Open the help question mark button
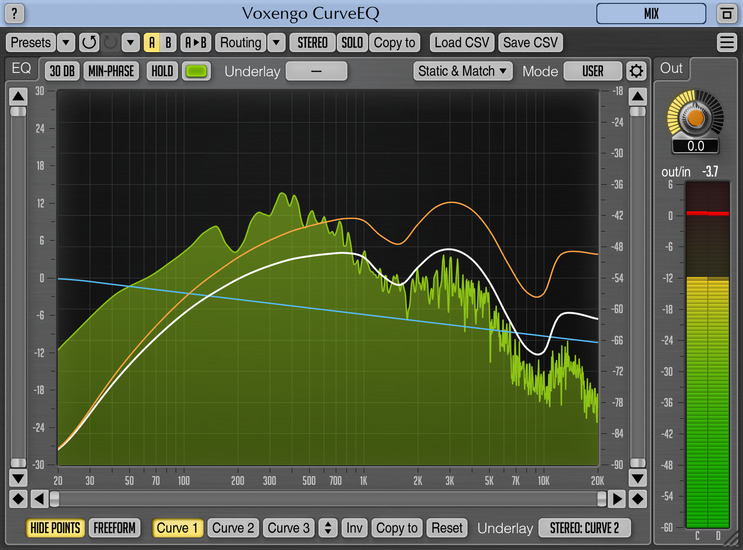Image resolution: width=743 pixels, height=550 pixels. pos(14,13)
